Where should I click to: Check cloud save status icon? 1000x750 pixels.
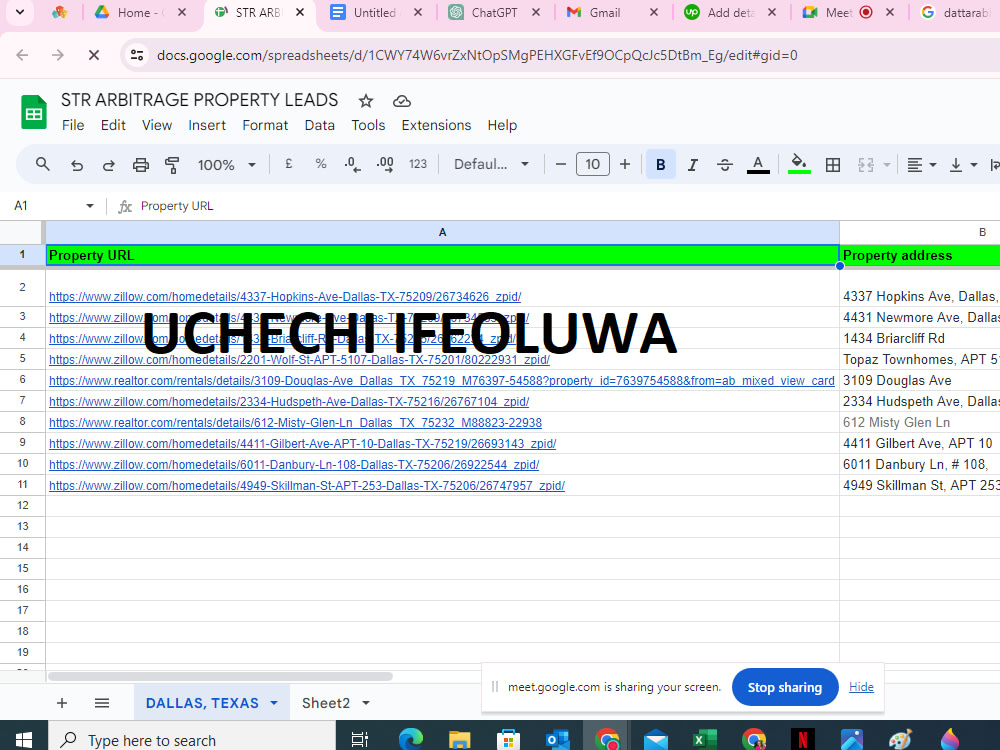point(401,101)
